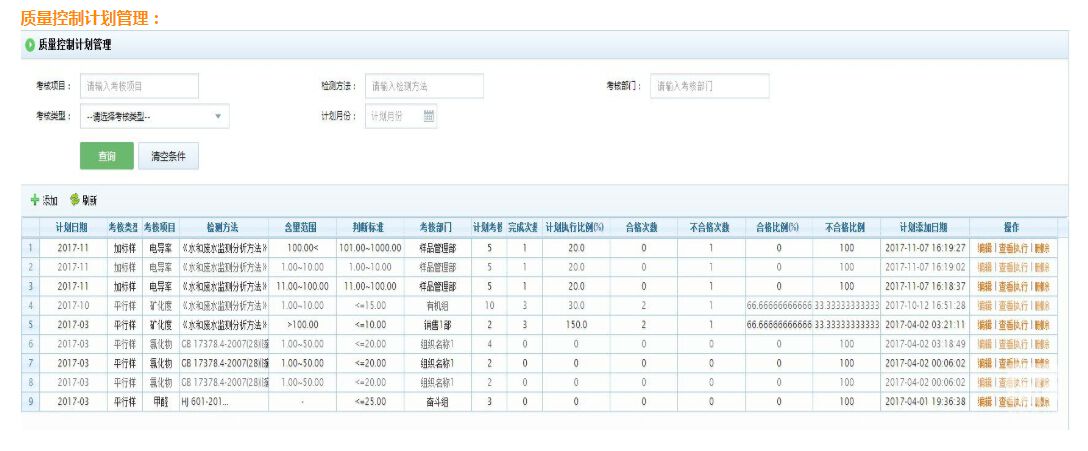The height and width of the screenshot is (451, 1088).
Task: Click 查看执行 link in row 4
Action: click(x=1013, y=306)
